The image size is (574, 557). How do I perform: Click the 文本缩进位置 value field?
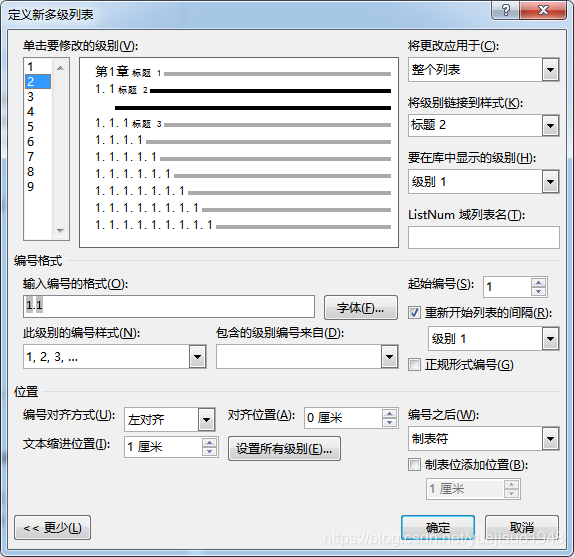(163, 447)
